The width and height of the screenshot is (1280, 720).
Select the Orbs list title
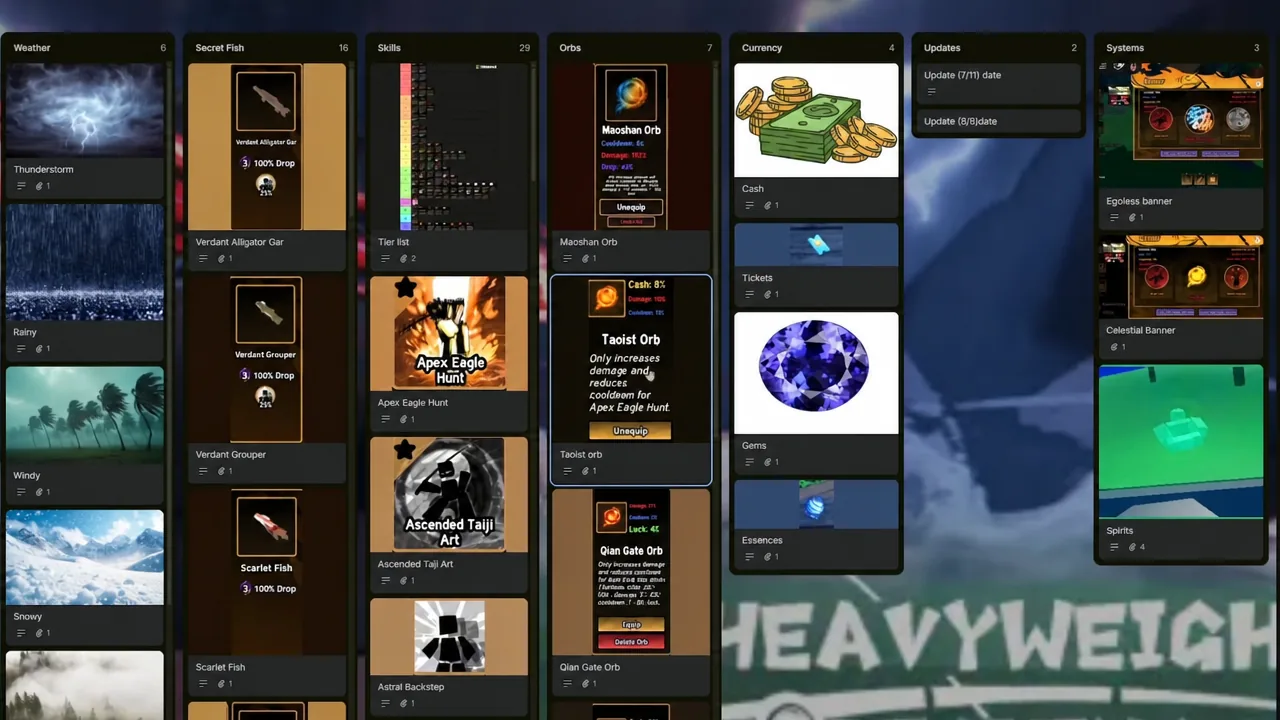coord(570,48)
